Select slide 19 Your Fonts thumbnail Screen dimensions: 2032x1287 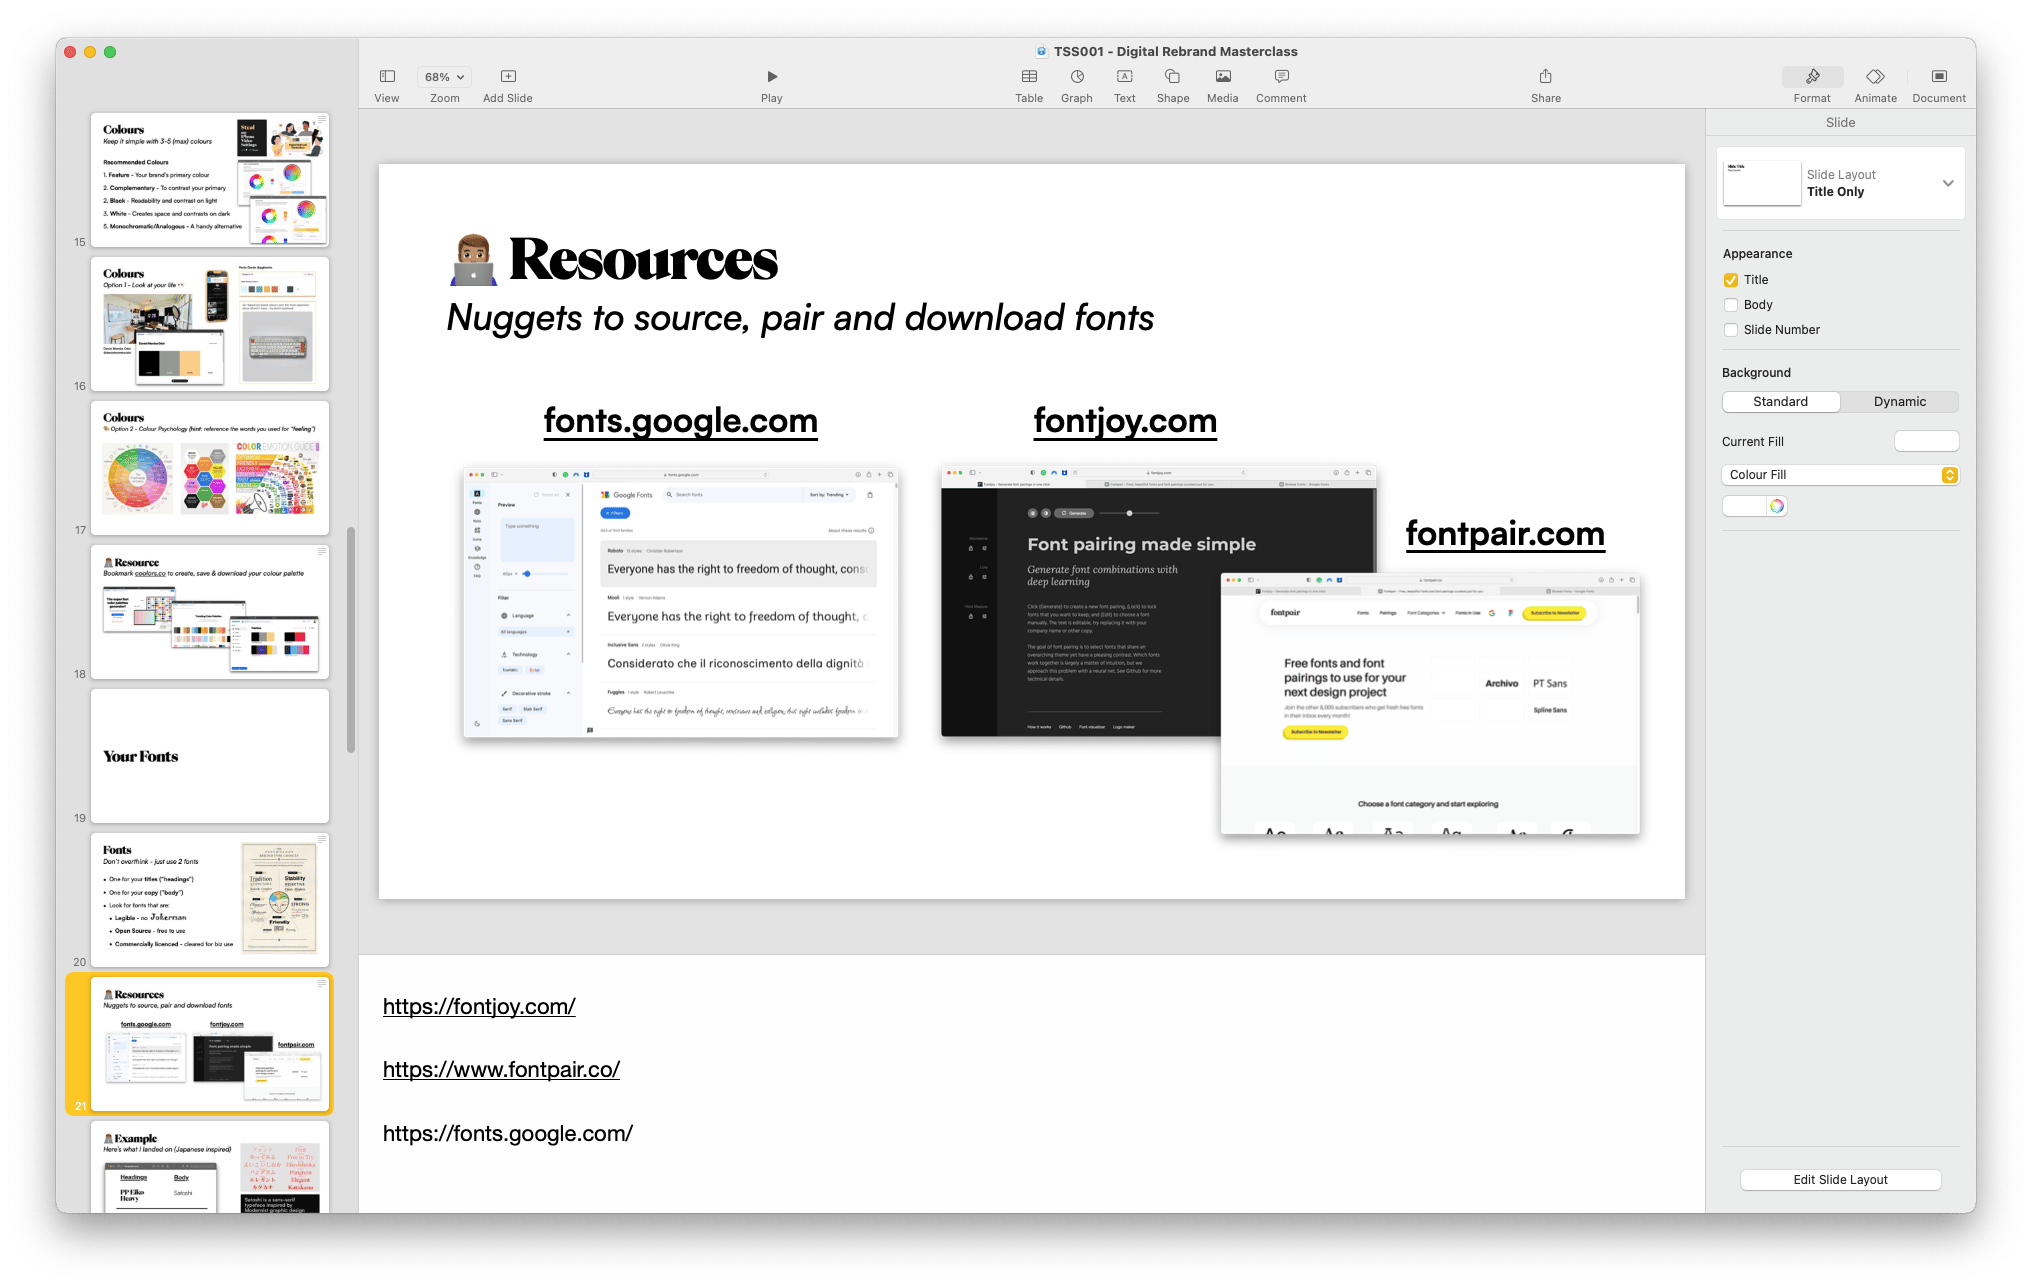pyautogui.click(x=210, y=756)
